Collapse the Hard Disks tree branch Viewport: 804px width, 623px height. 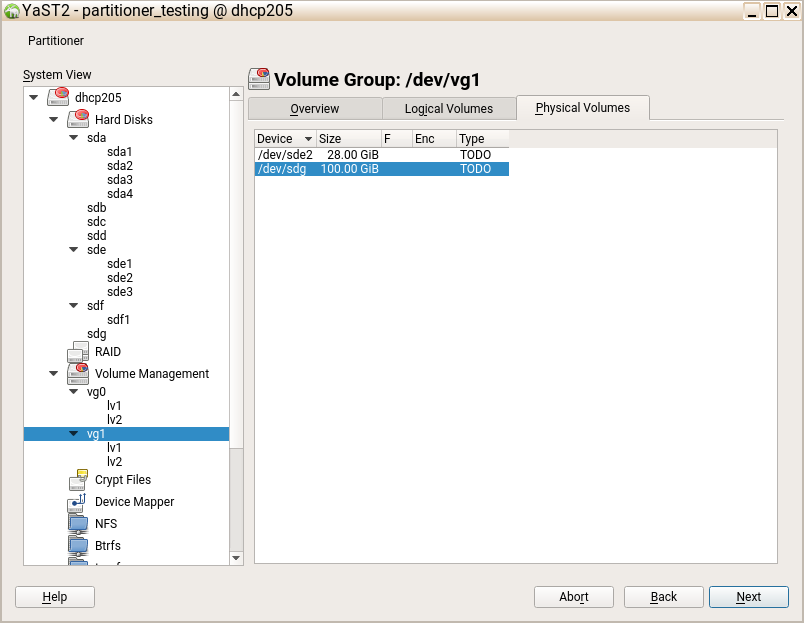[54, 120]
